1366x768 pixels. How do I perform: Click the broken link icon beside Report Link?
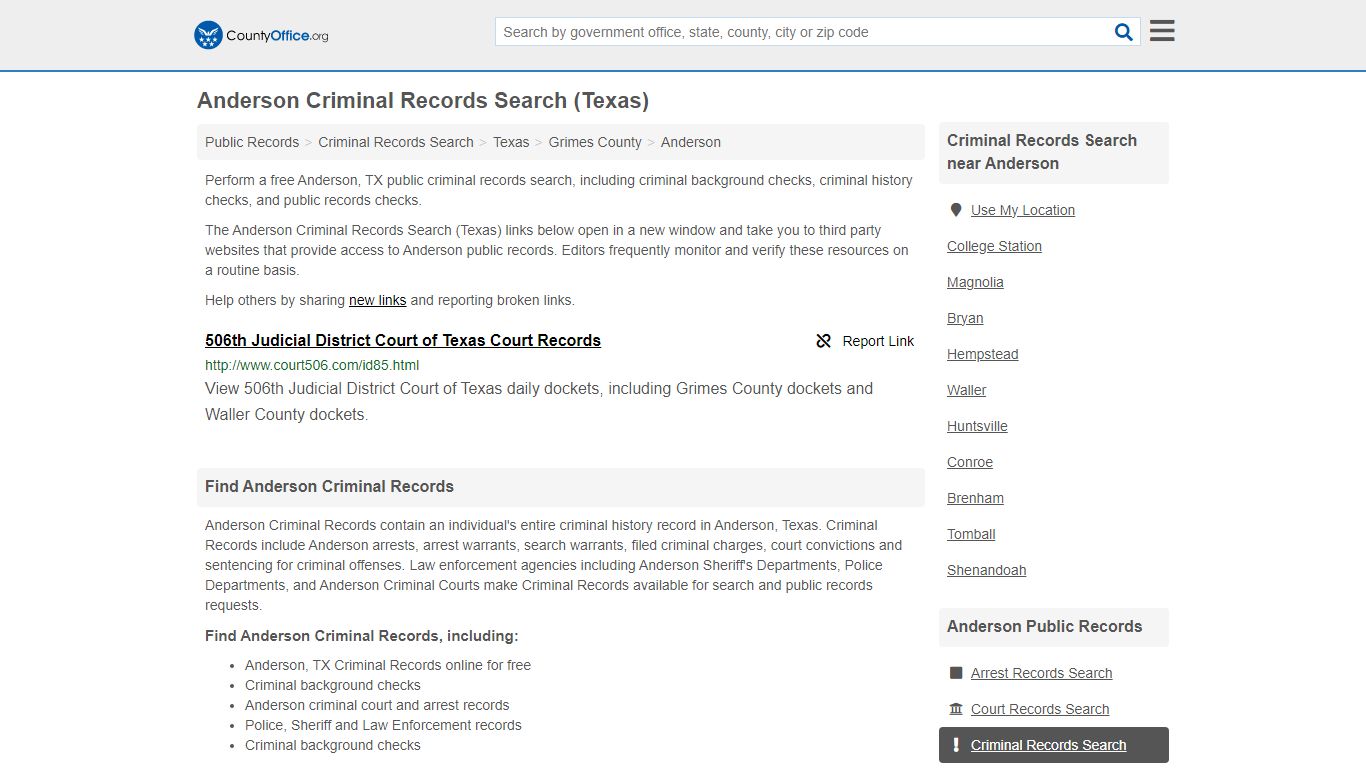point(824,341)
